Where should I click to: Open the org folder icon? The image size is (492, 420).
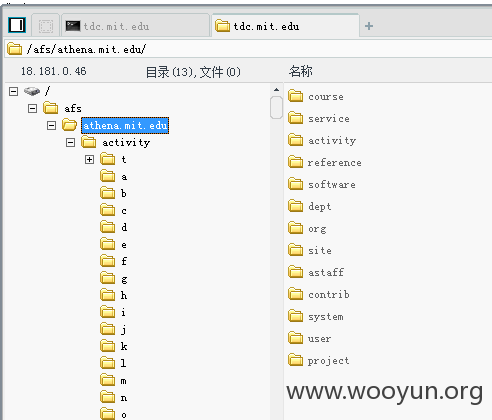coord(296,228)
